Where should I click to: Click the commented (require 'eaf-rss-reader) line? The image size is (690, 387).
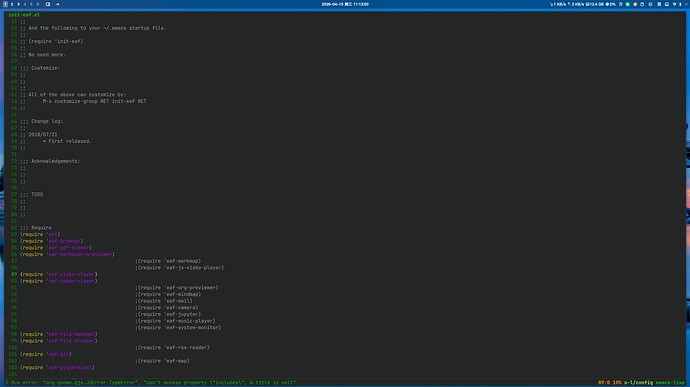[x=172, y=347]
